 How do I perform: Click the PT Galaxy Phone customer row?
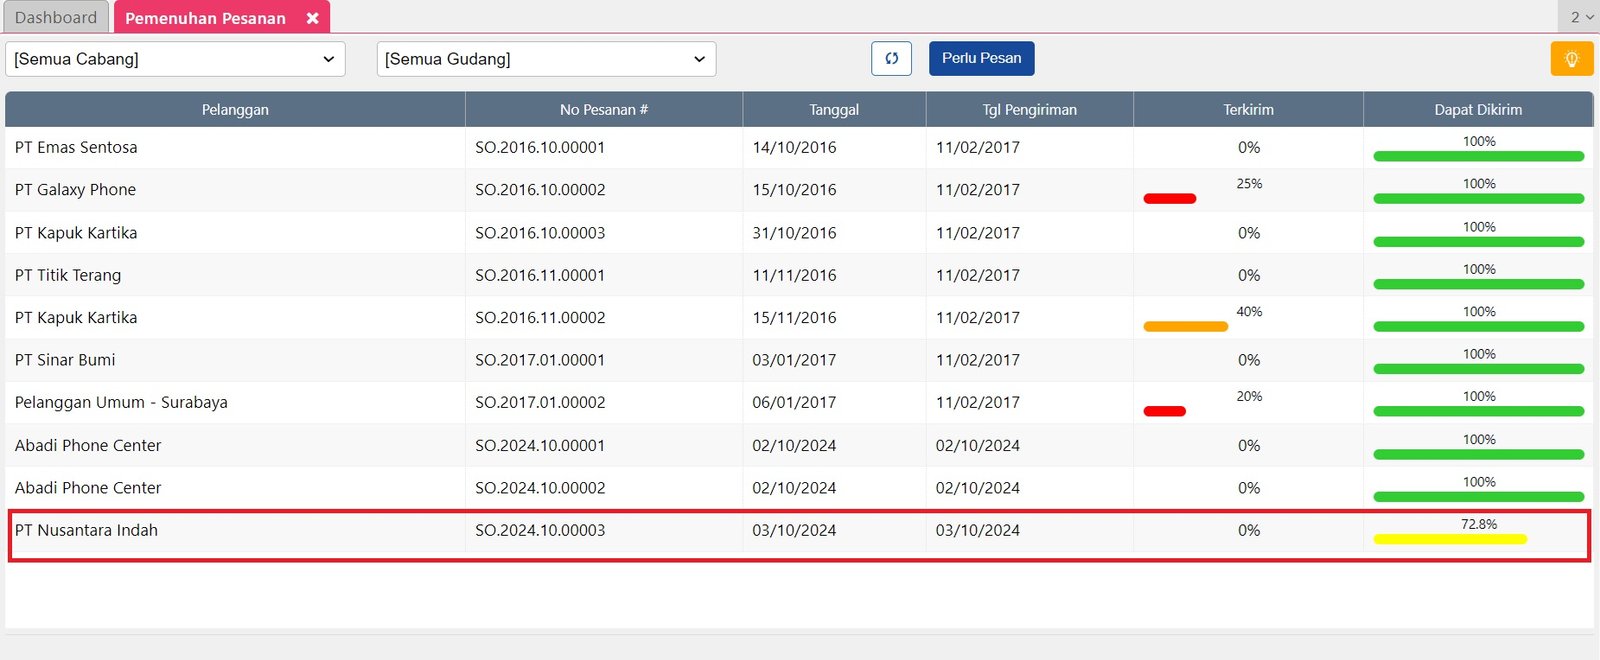pyautogui.click(x=75, y=190)
